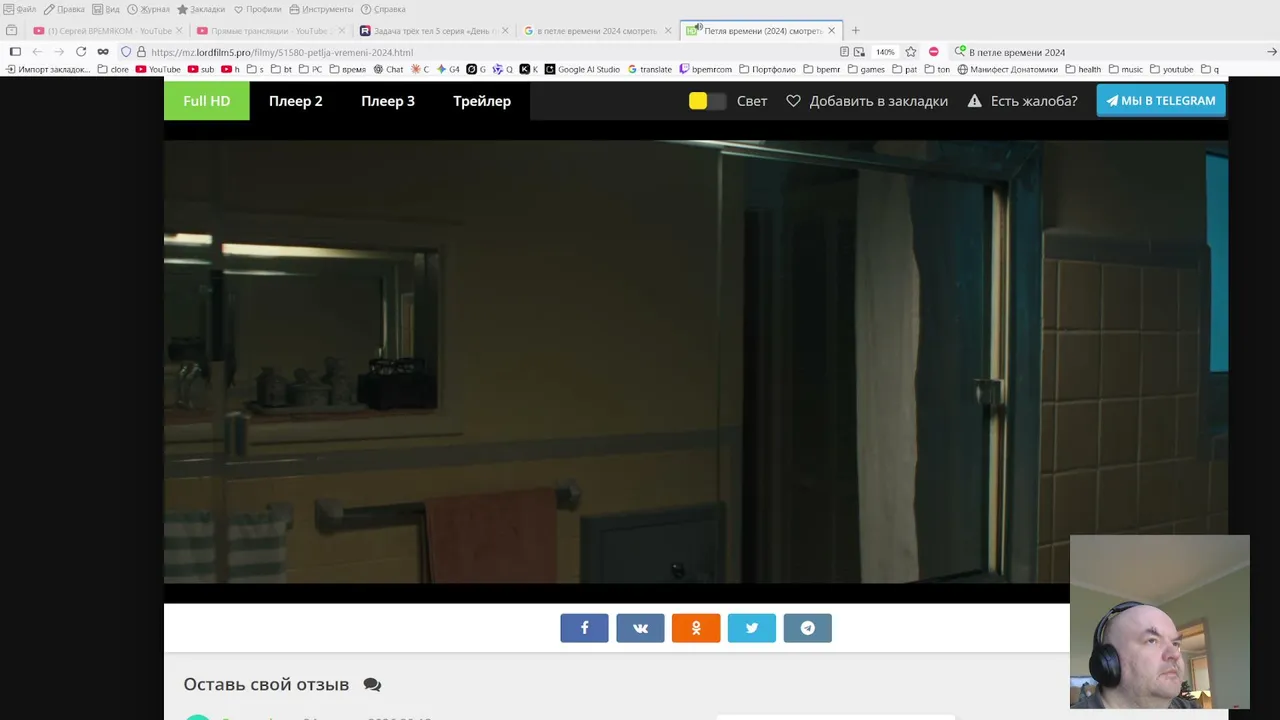1280x720 pixels.
Task: Reload the current page
Action: click(81, 52)
